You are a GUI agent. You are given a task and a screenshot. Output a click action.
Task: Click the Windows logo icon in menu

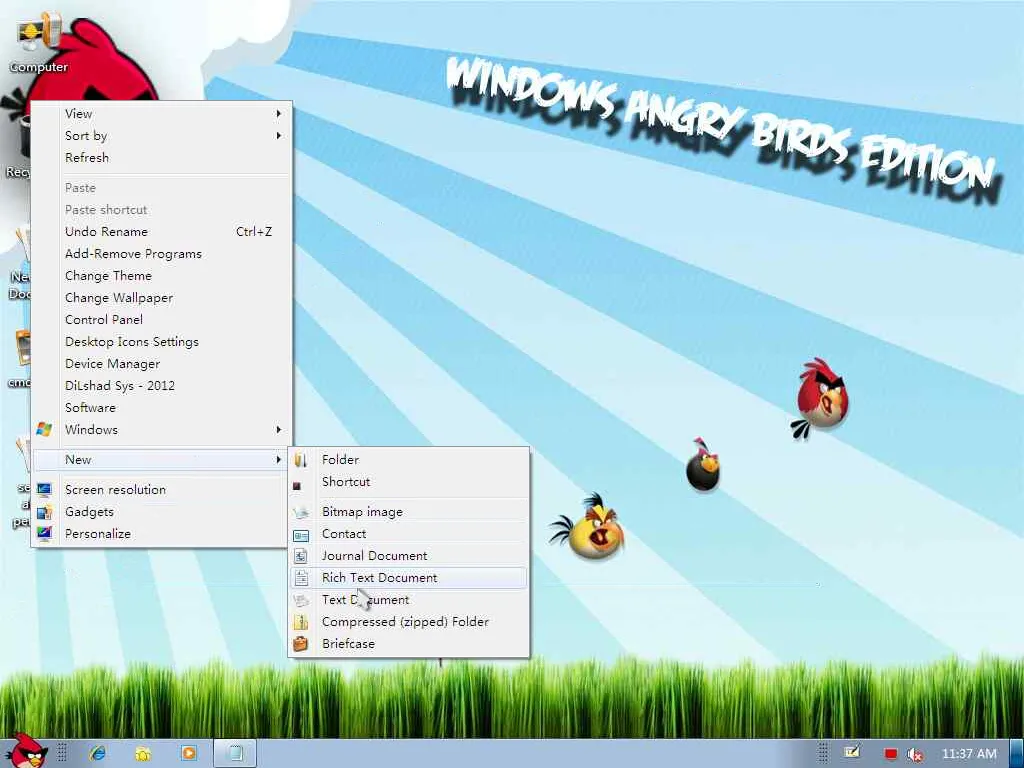click(x=44, y=430)
